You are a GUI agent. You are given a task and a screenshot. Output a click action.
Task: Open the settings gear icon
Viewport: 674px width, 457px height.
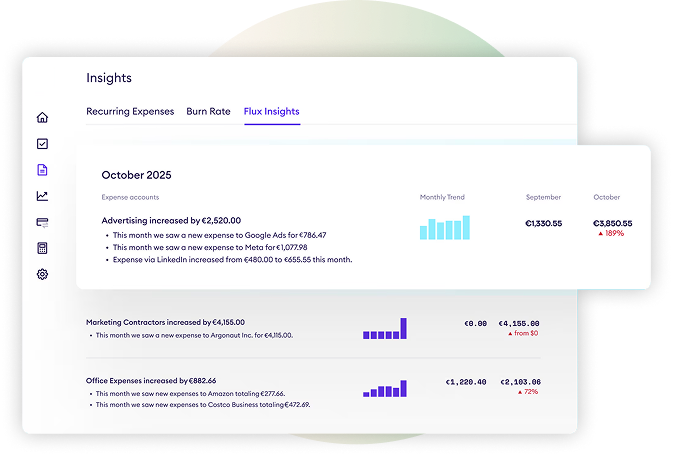coord(42,274)
